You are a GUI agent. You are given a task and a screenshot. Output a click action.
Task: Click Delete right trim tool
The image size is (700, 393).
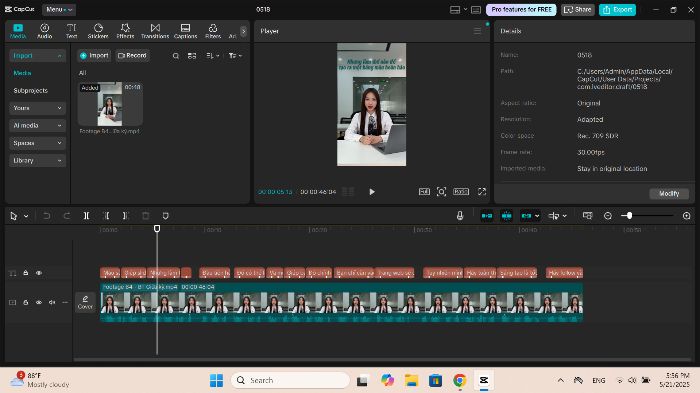click(x=125, y=216)
